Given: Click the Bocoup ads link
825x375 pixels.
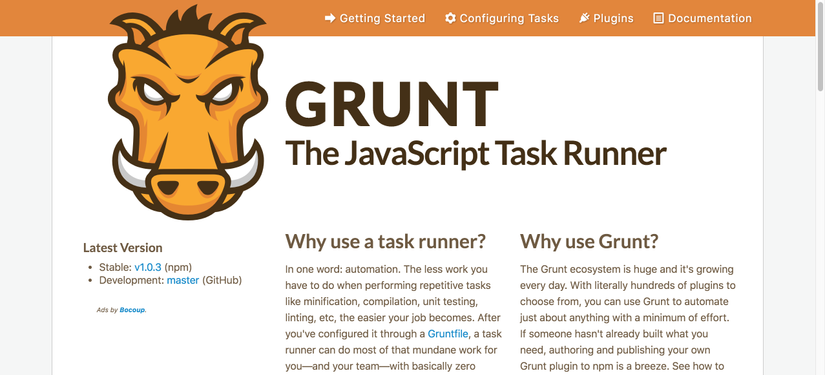Looking at the screenshot, I should click(x=132, y=310).
